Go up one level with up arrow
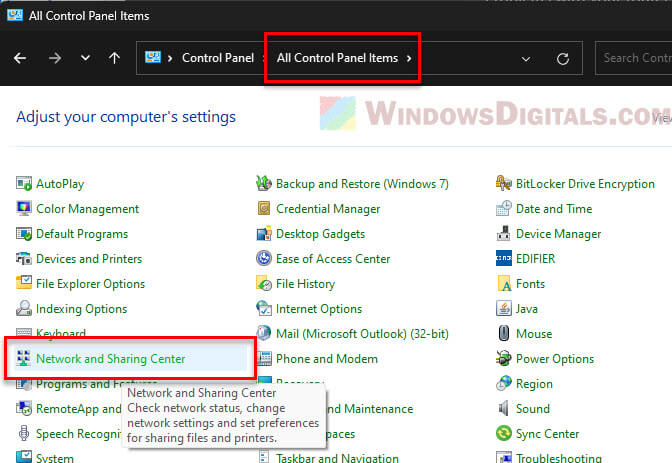 click(x=114, y=58)
